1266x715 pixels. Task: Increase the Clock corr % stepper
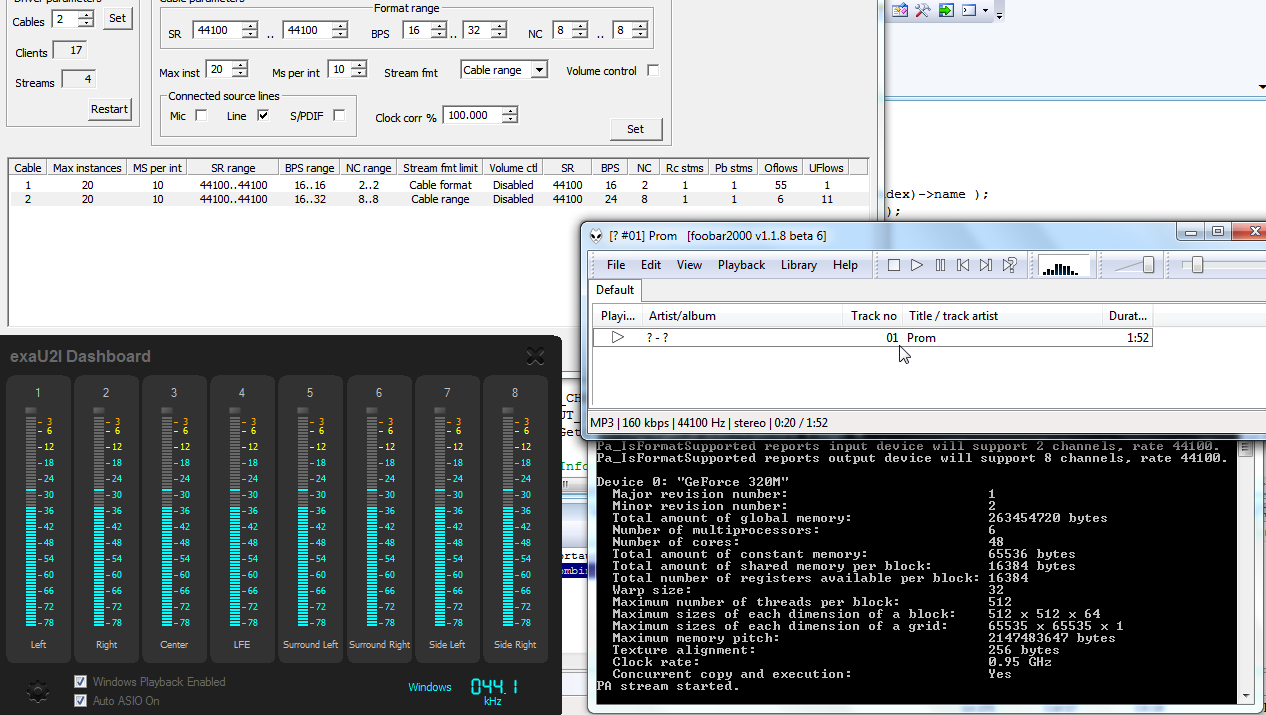(510, 111)
